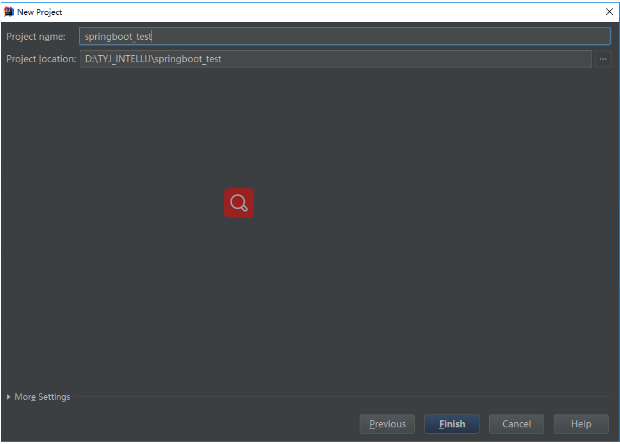The image size is (620, 444).
Task: Click the Project location path field
Action: pos(336,59)
